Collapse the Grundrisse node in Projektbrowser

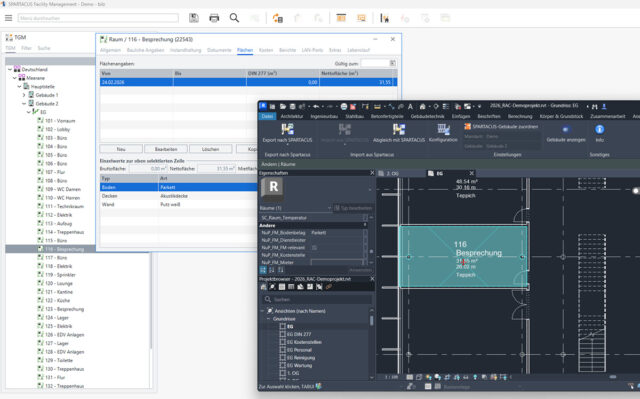[x=269, y=319]
